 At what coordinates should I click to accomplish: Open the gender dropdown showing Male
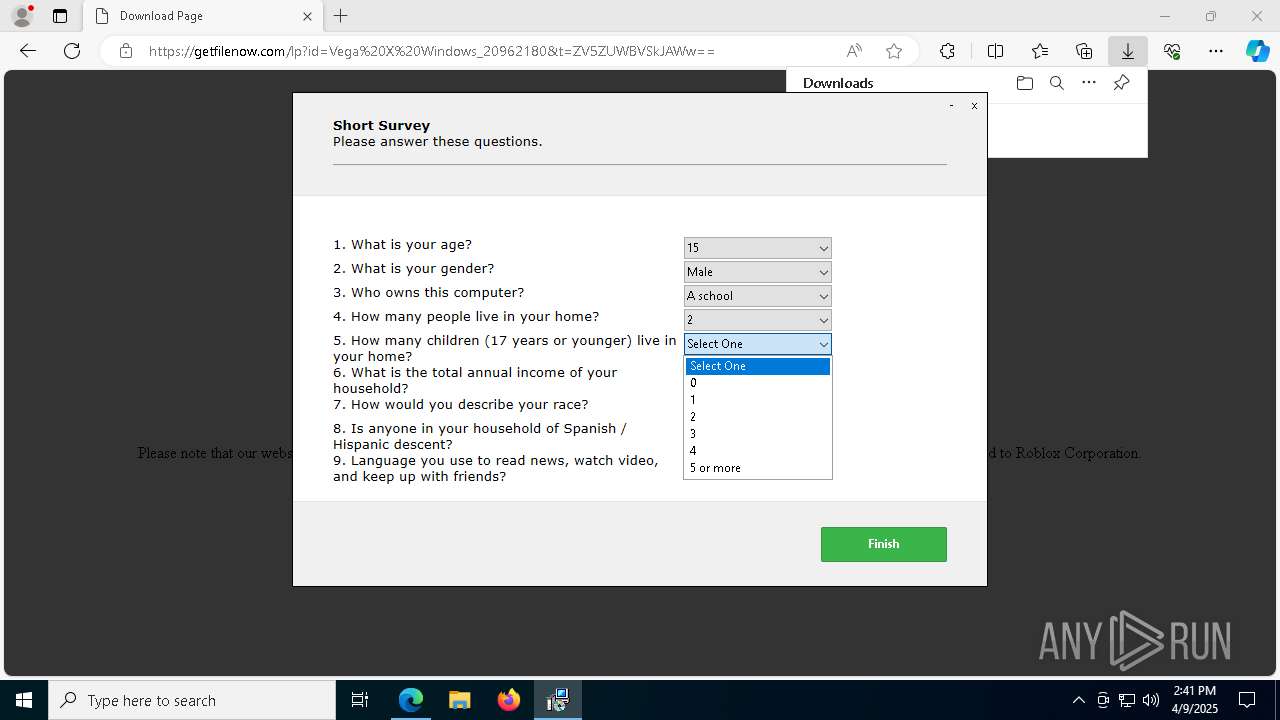(758, 272)
